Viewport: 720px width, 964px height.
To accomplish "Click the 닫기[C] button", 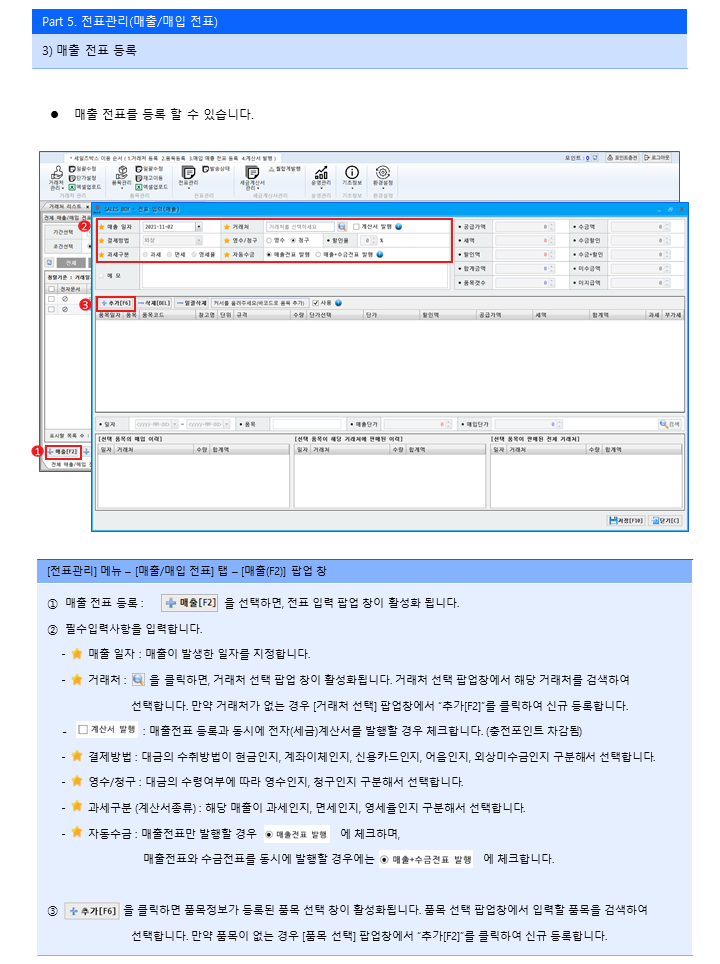I will [x=665, y=521].
